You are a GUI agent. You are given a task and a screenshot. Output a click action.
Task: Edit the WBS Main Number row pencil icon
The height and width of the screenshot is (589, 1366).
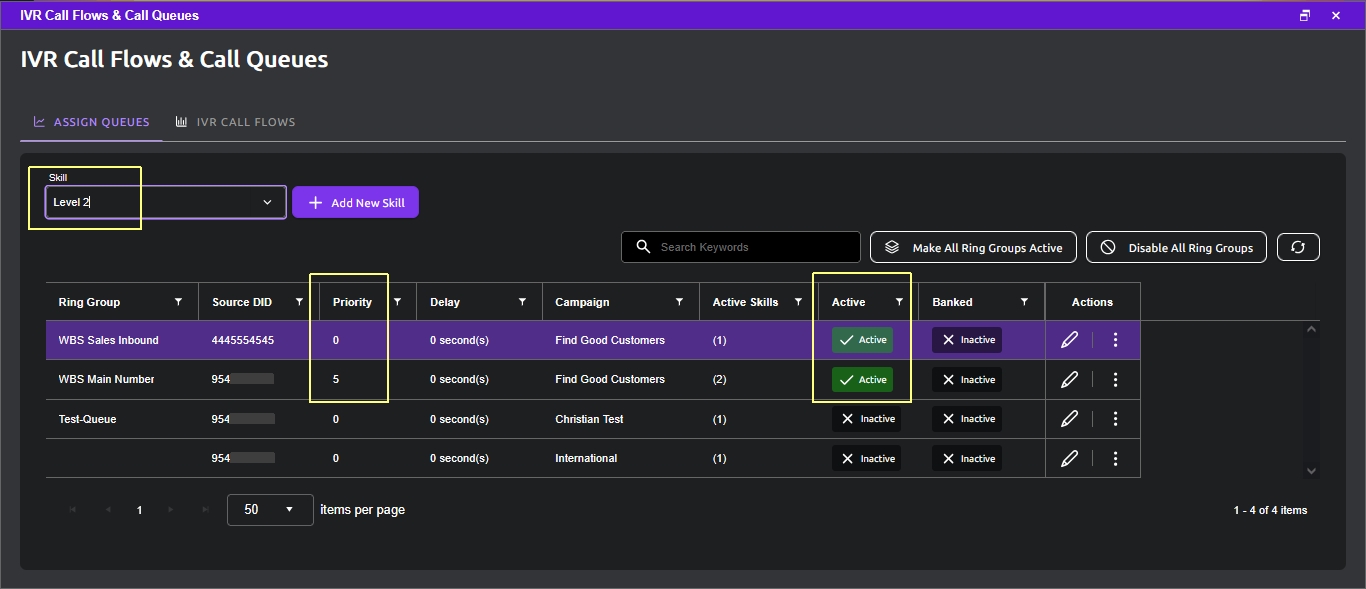(x=1069, y=379)
